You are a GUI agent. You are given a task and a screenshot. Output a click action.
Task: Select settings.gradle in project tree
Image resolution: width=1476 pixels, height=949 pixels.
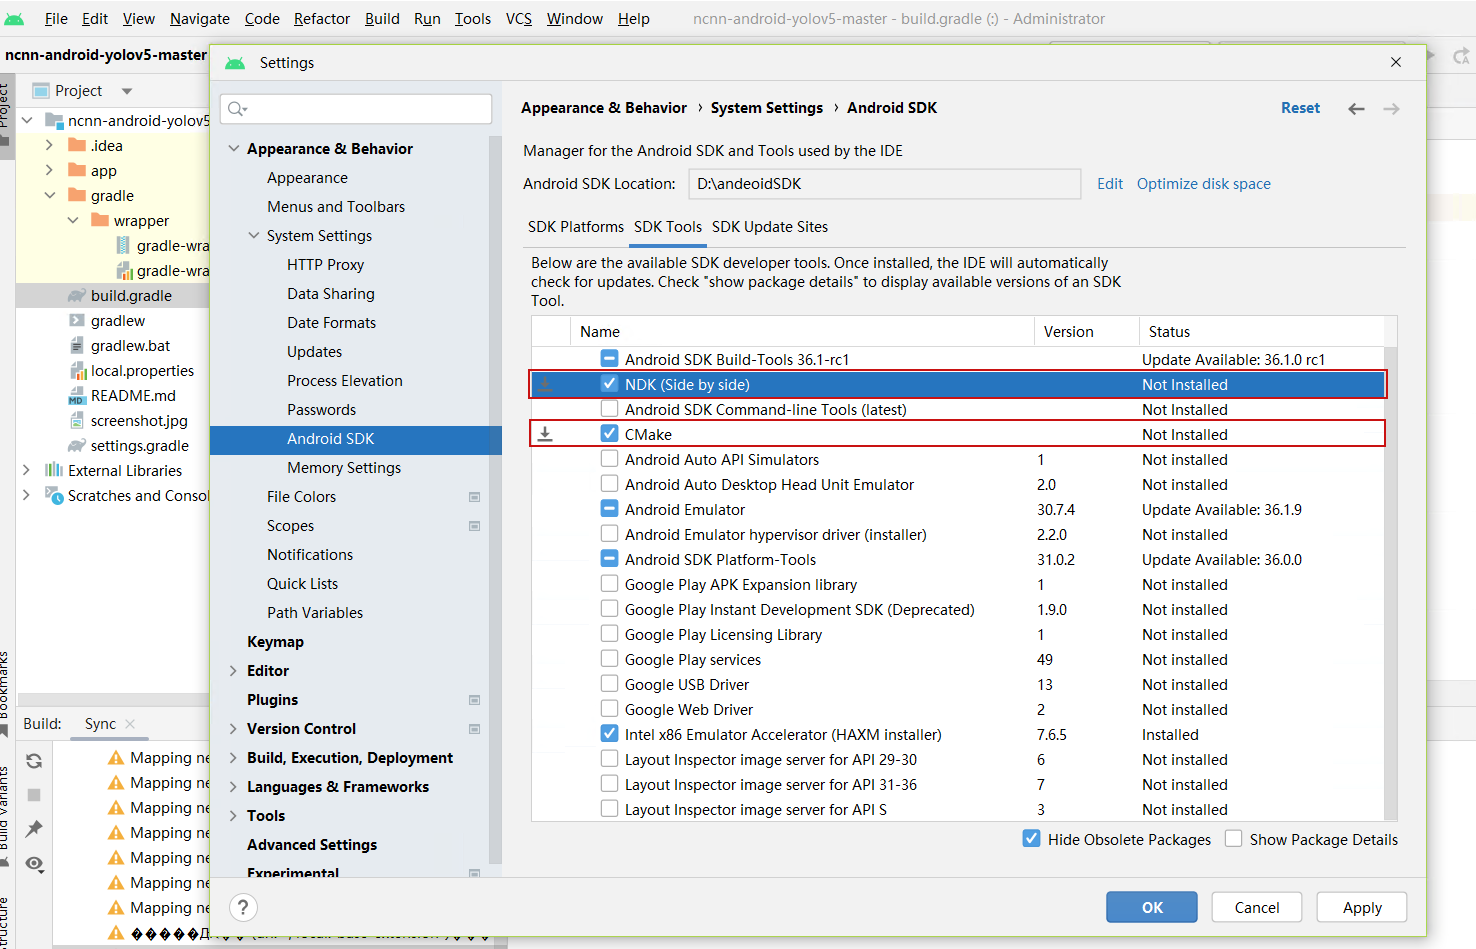128,446
